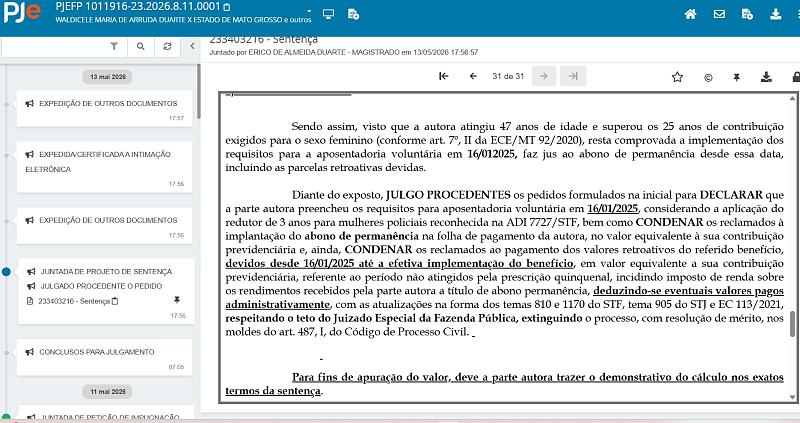This screenshot has height=423, width=800.
Task: Go to next document arrow
Action: pyautogui.click(x=544, y=76)
